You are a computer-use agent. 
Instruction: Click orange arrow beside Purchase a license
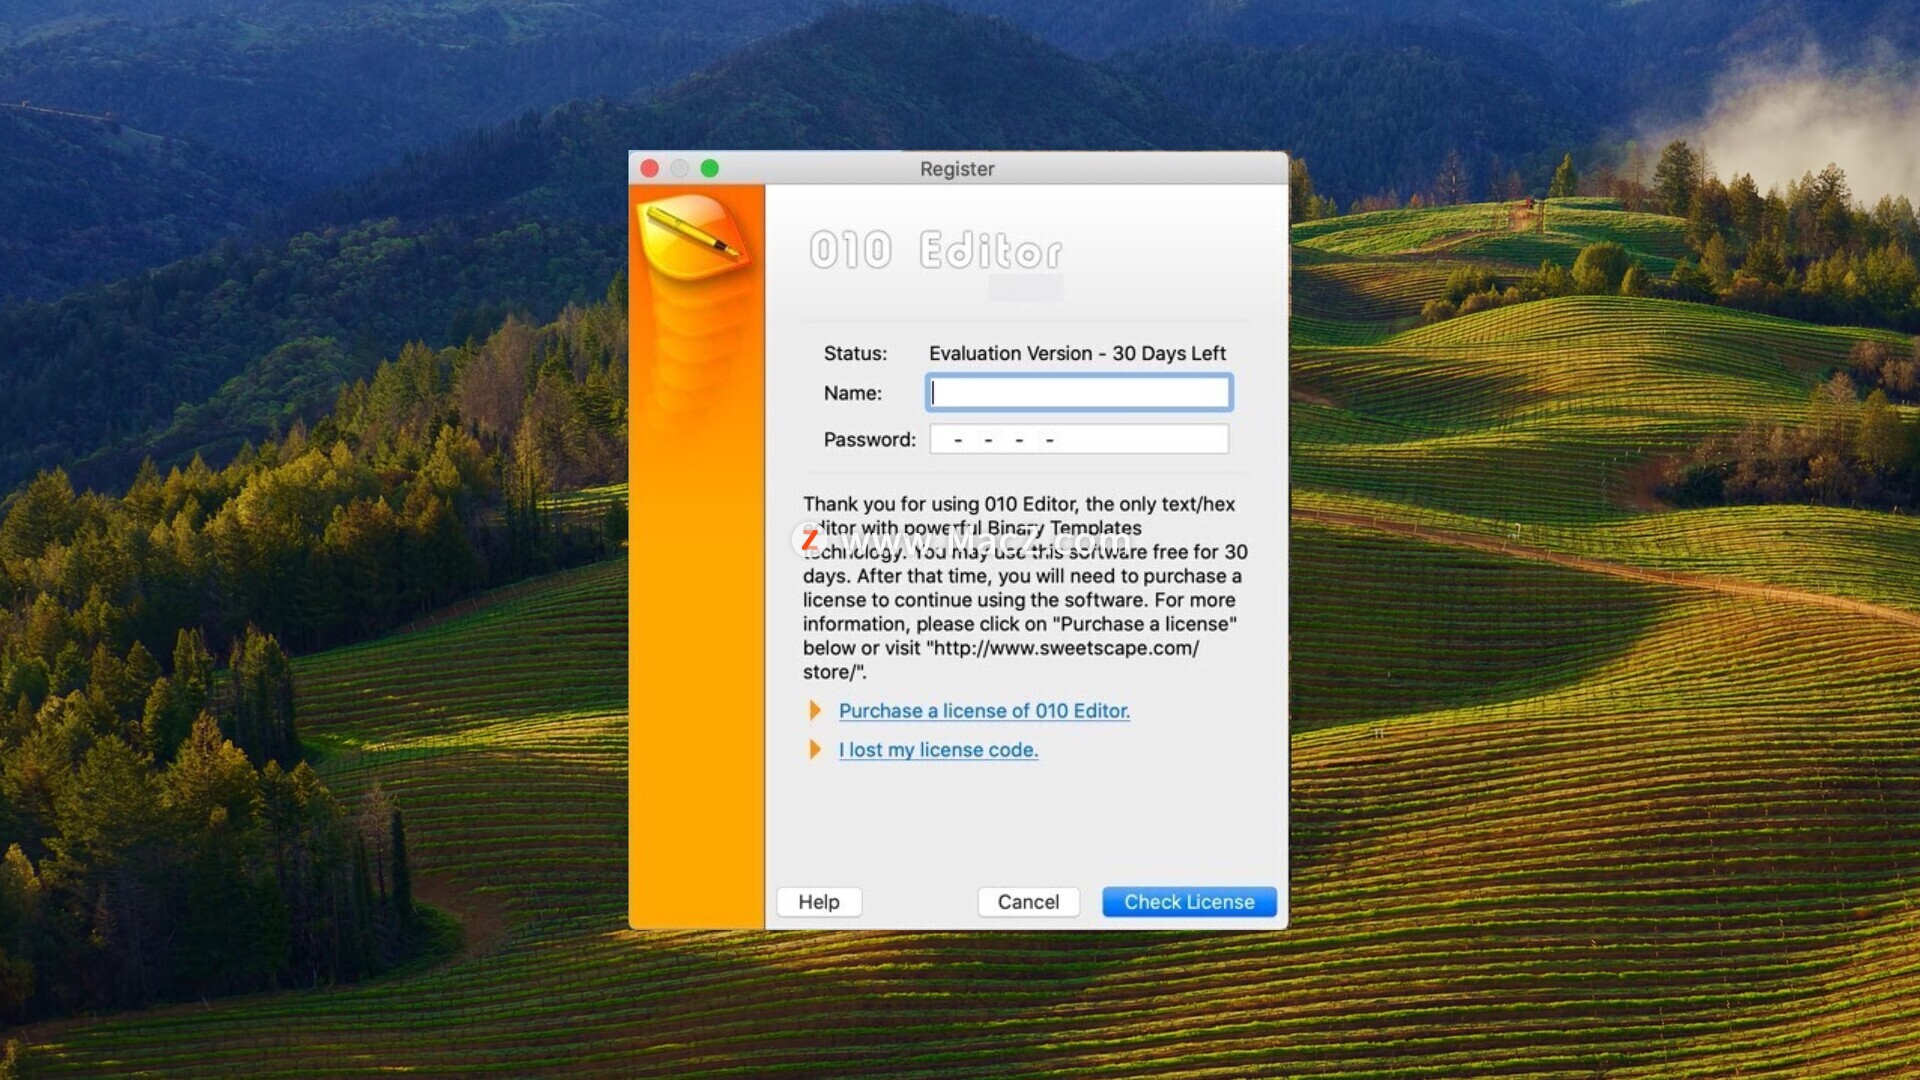815,711
